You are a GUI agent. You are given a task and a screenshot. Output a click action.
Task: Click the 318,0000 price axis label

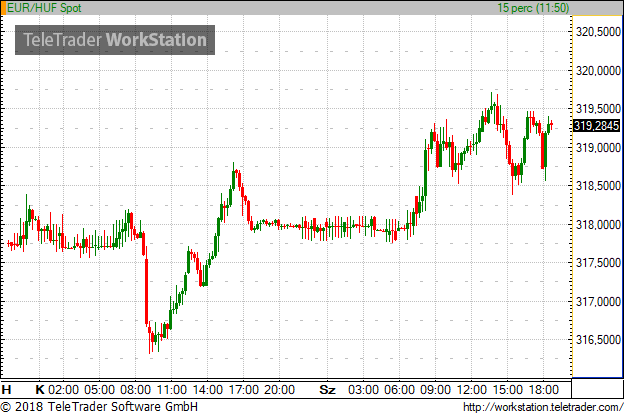click(599, 225)
